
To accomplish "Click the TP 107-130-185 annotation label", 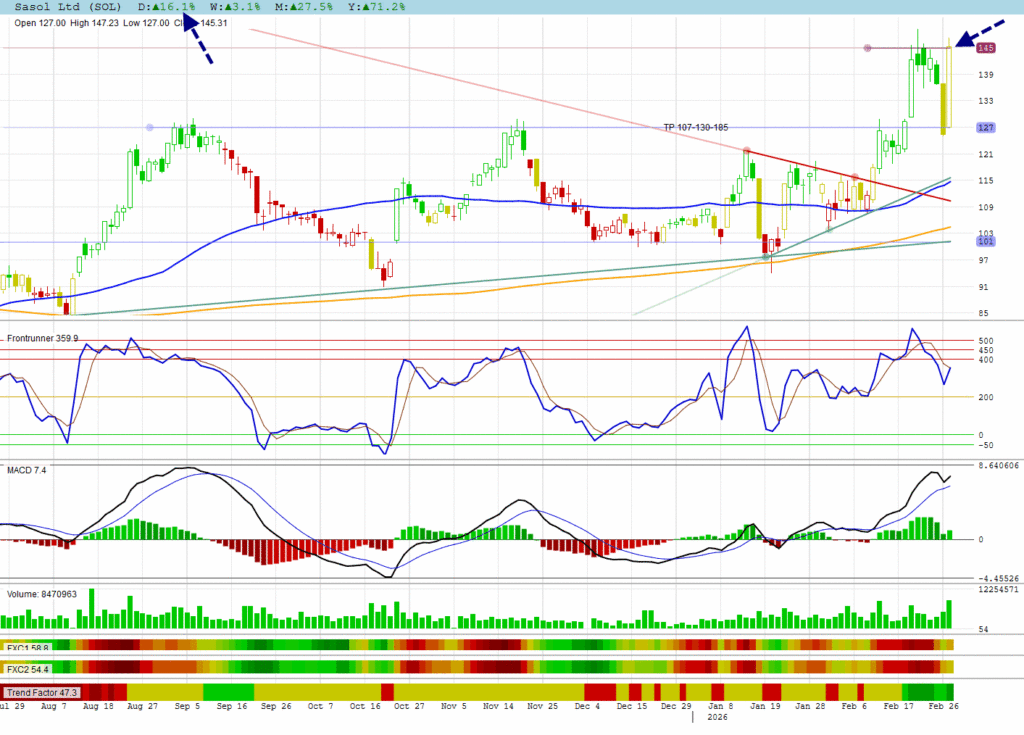I will (709, 127).
